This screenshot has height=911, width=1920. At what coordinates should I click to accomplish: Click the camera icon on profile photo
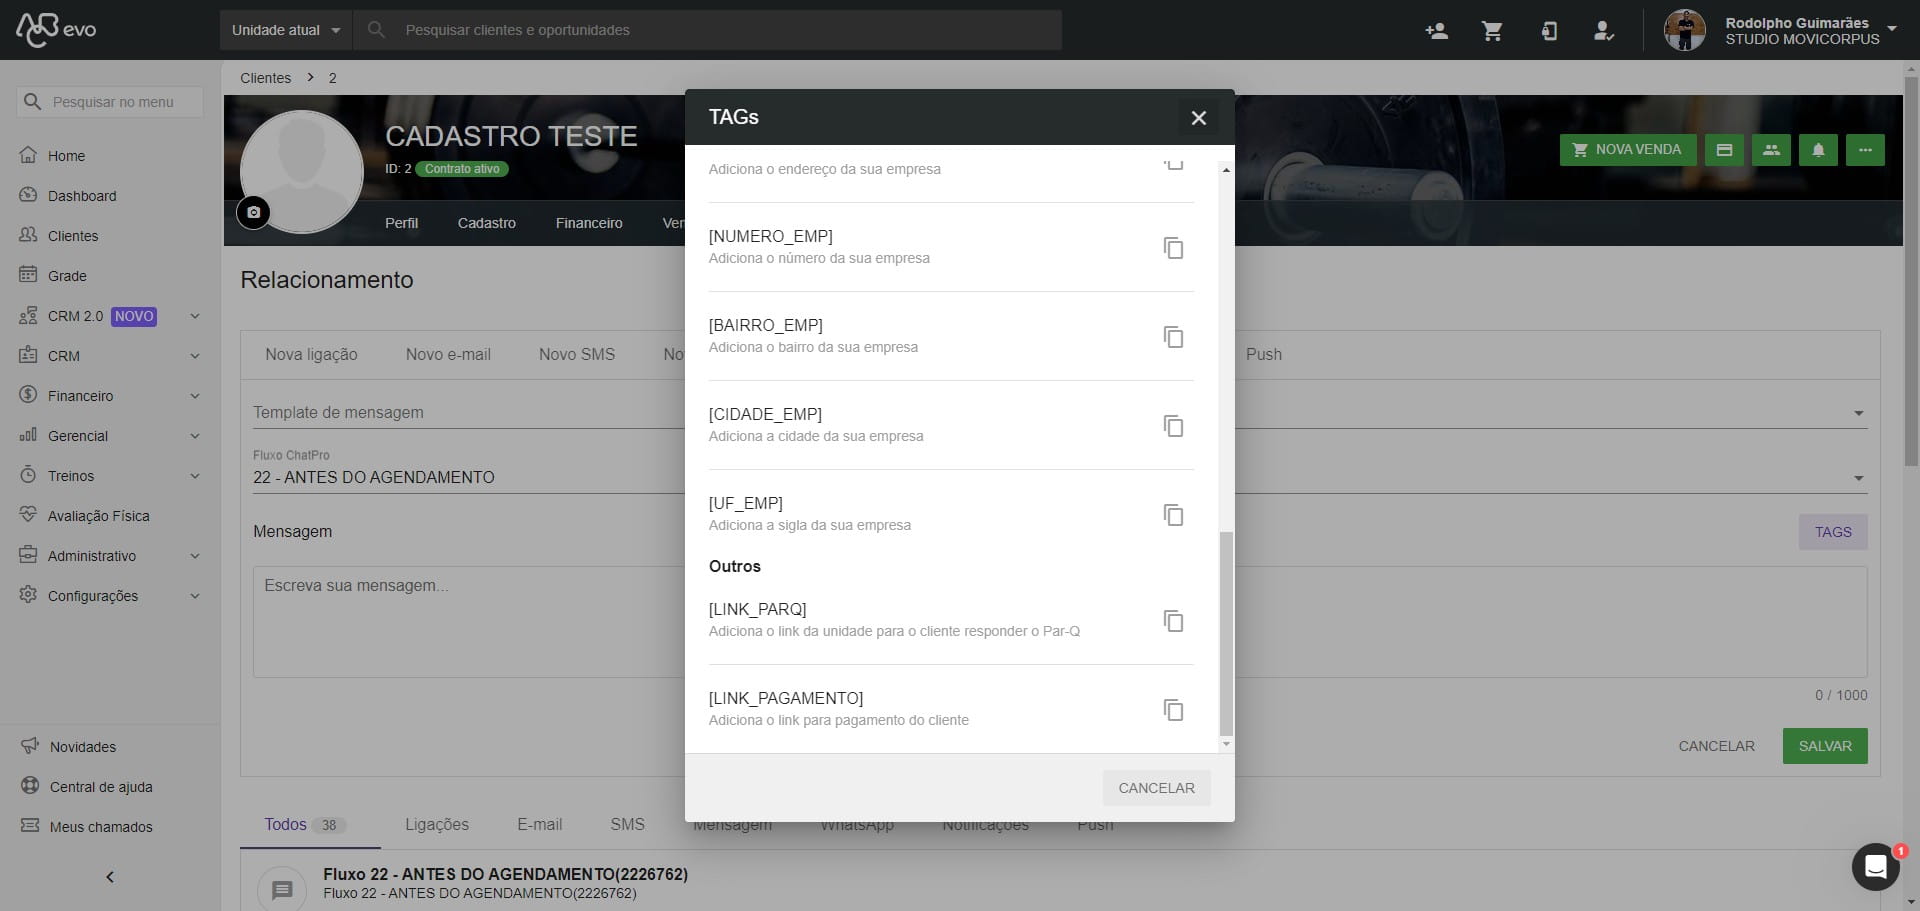click(x=253, y=212)
